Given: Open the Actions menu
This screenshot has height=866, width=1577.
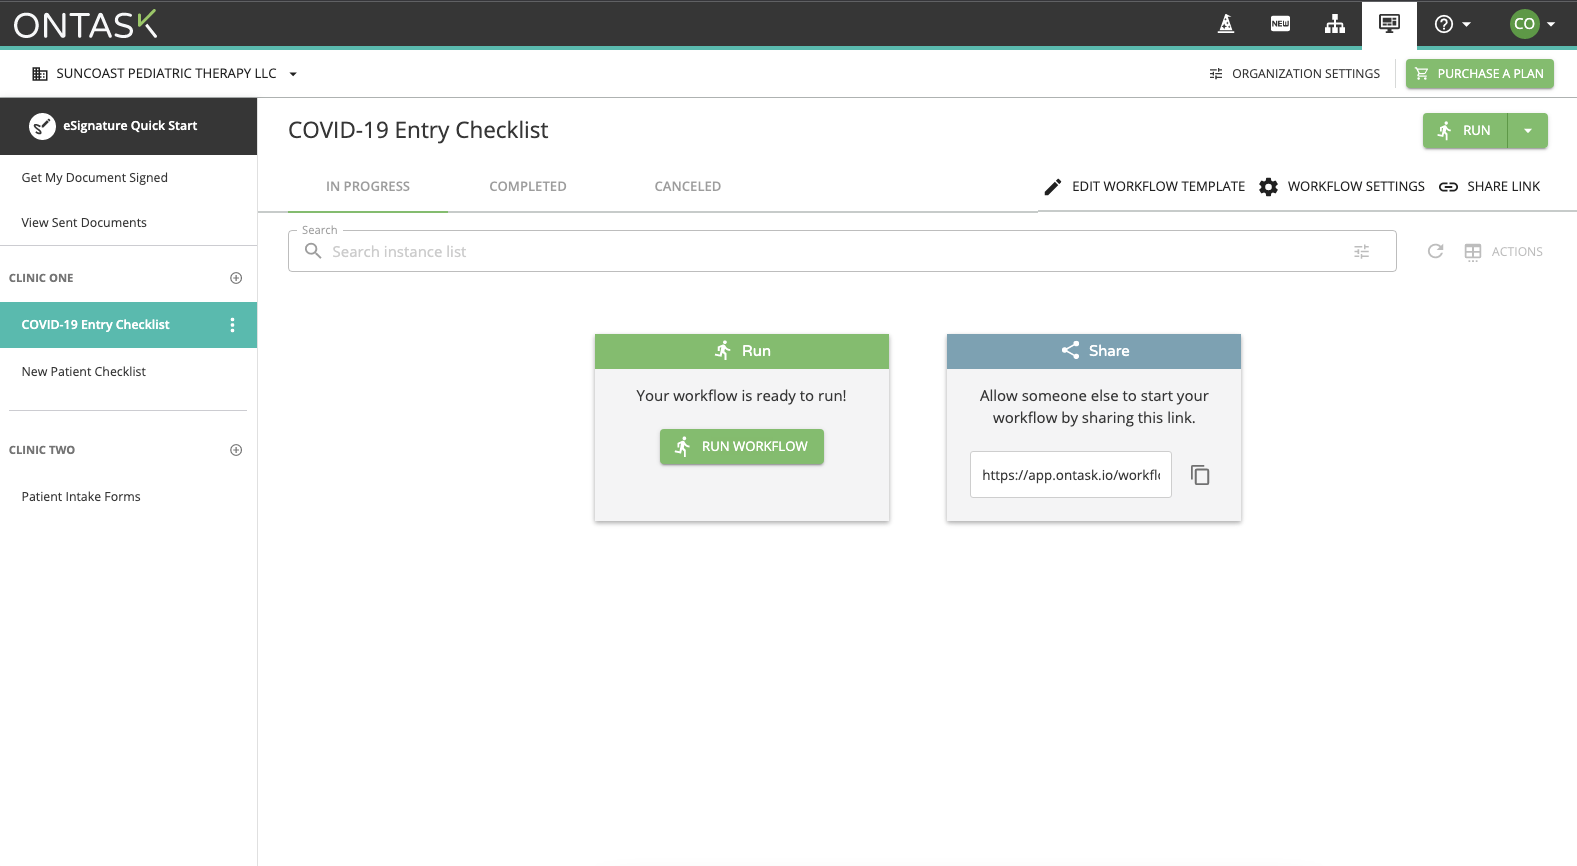Looking at the screenshot, I should pyautogui.click(x=1503, y=252).
